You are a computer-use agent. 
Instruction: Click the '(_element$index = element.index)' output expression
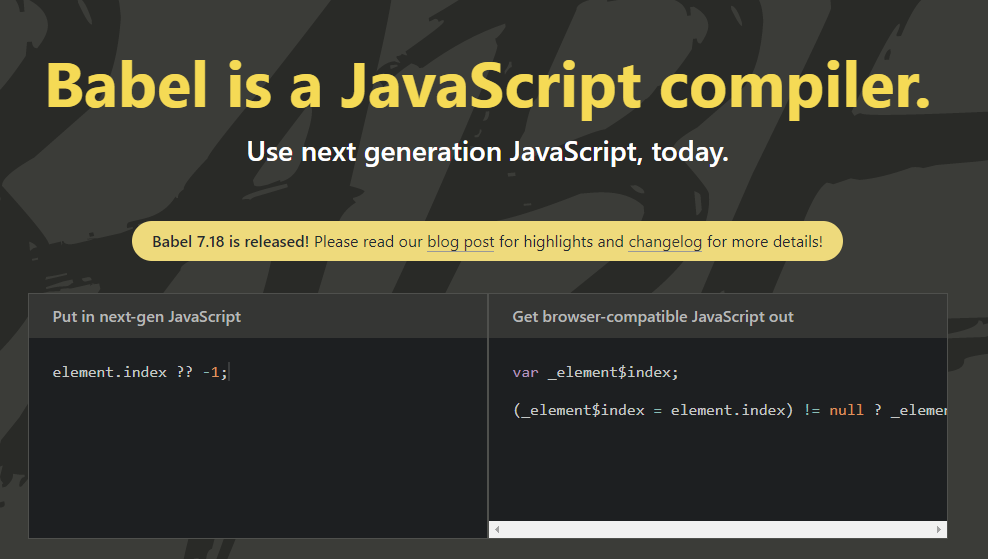653,410
